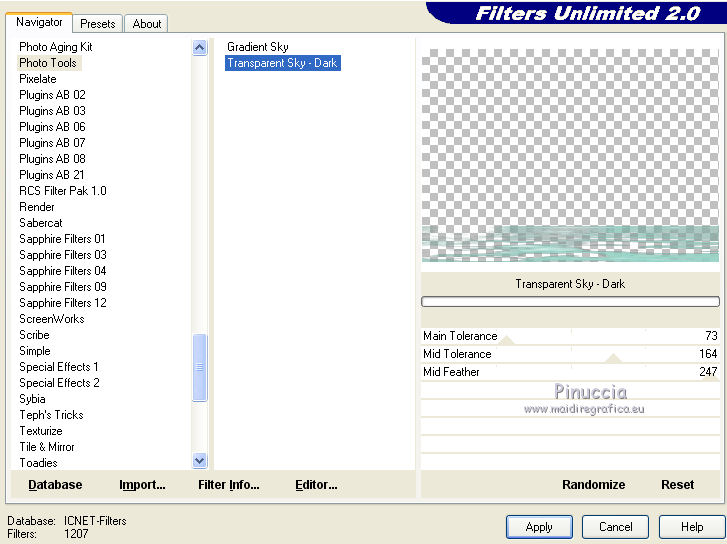Select Photo Tools category
Viewport: 727px width, 544px height.
(x=48, y=63)
